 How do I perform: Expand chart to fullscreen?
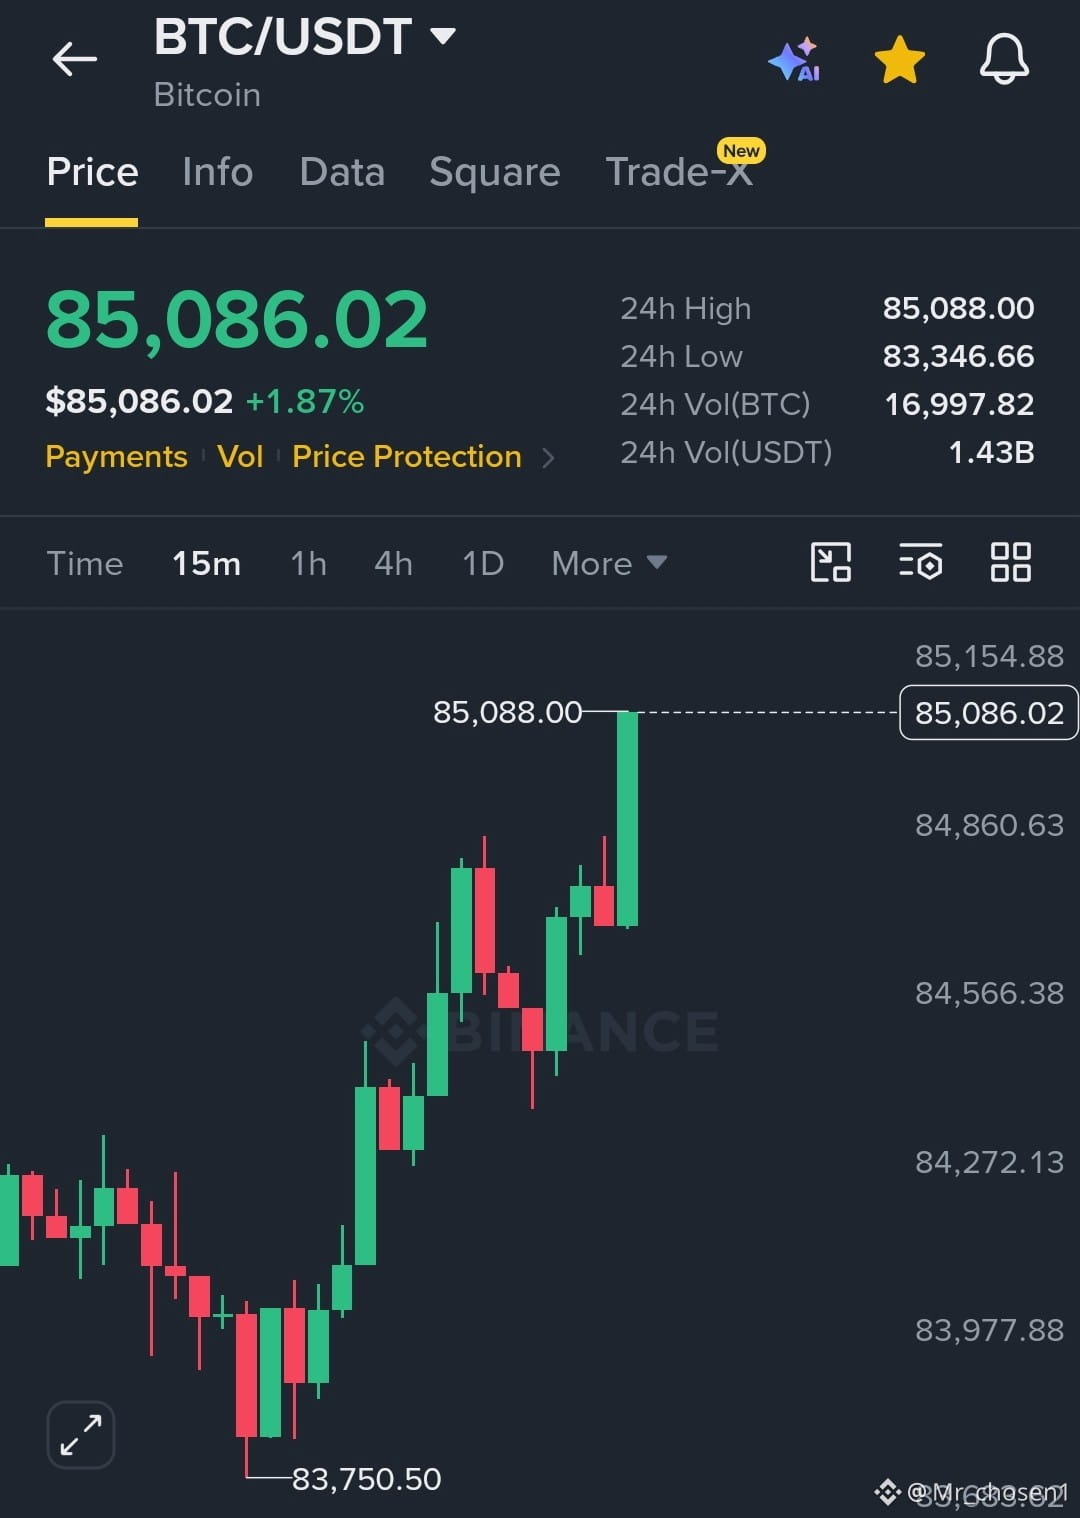point(81,1434)
